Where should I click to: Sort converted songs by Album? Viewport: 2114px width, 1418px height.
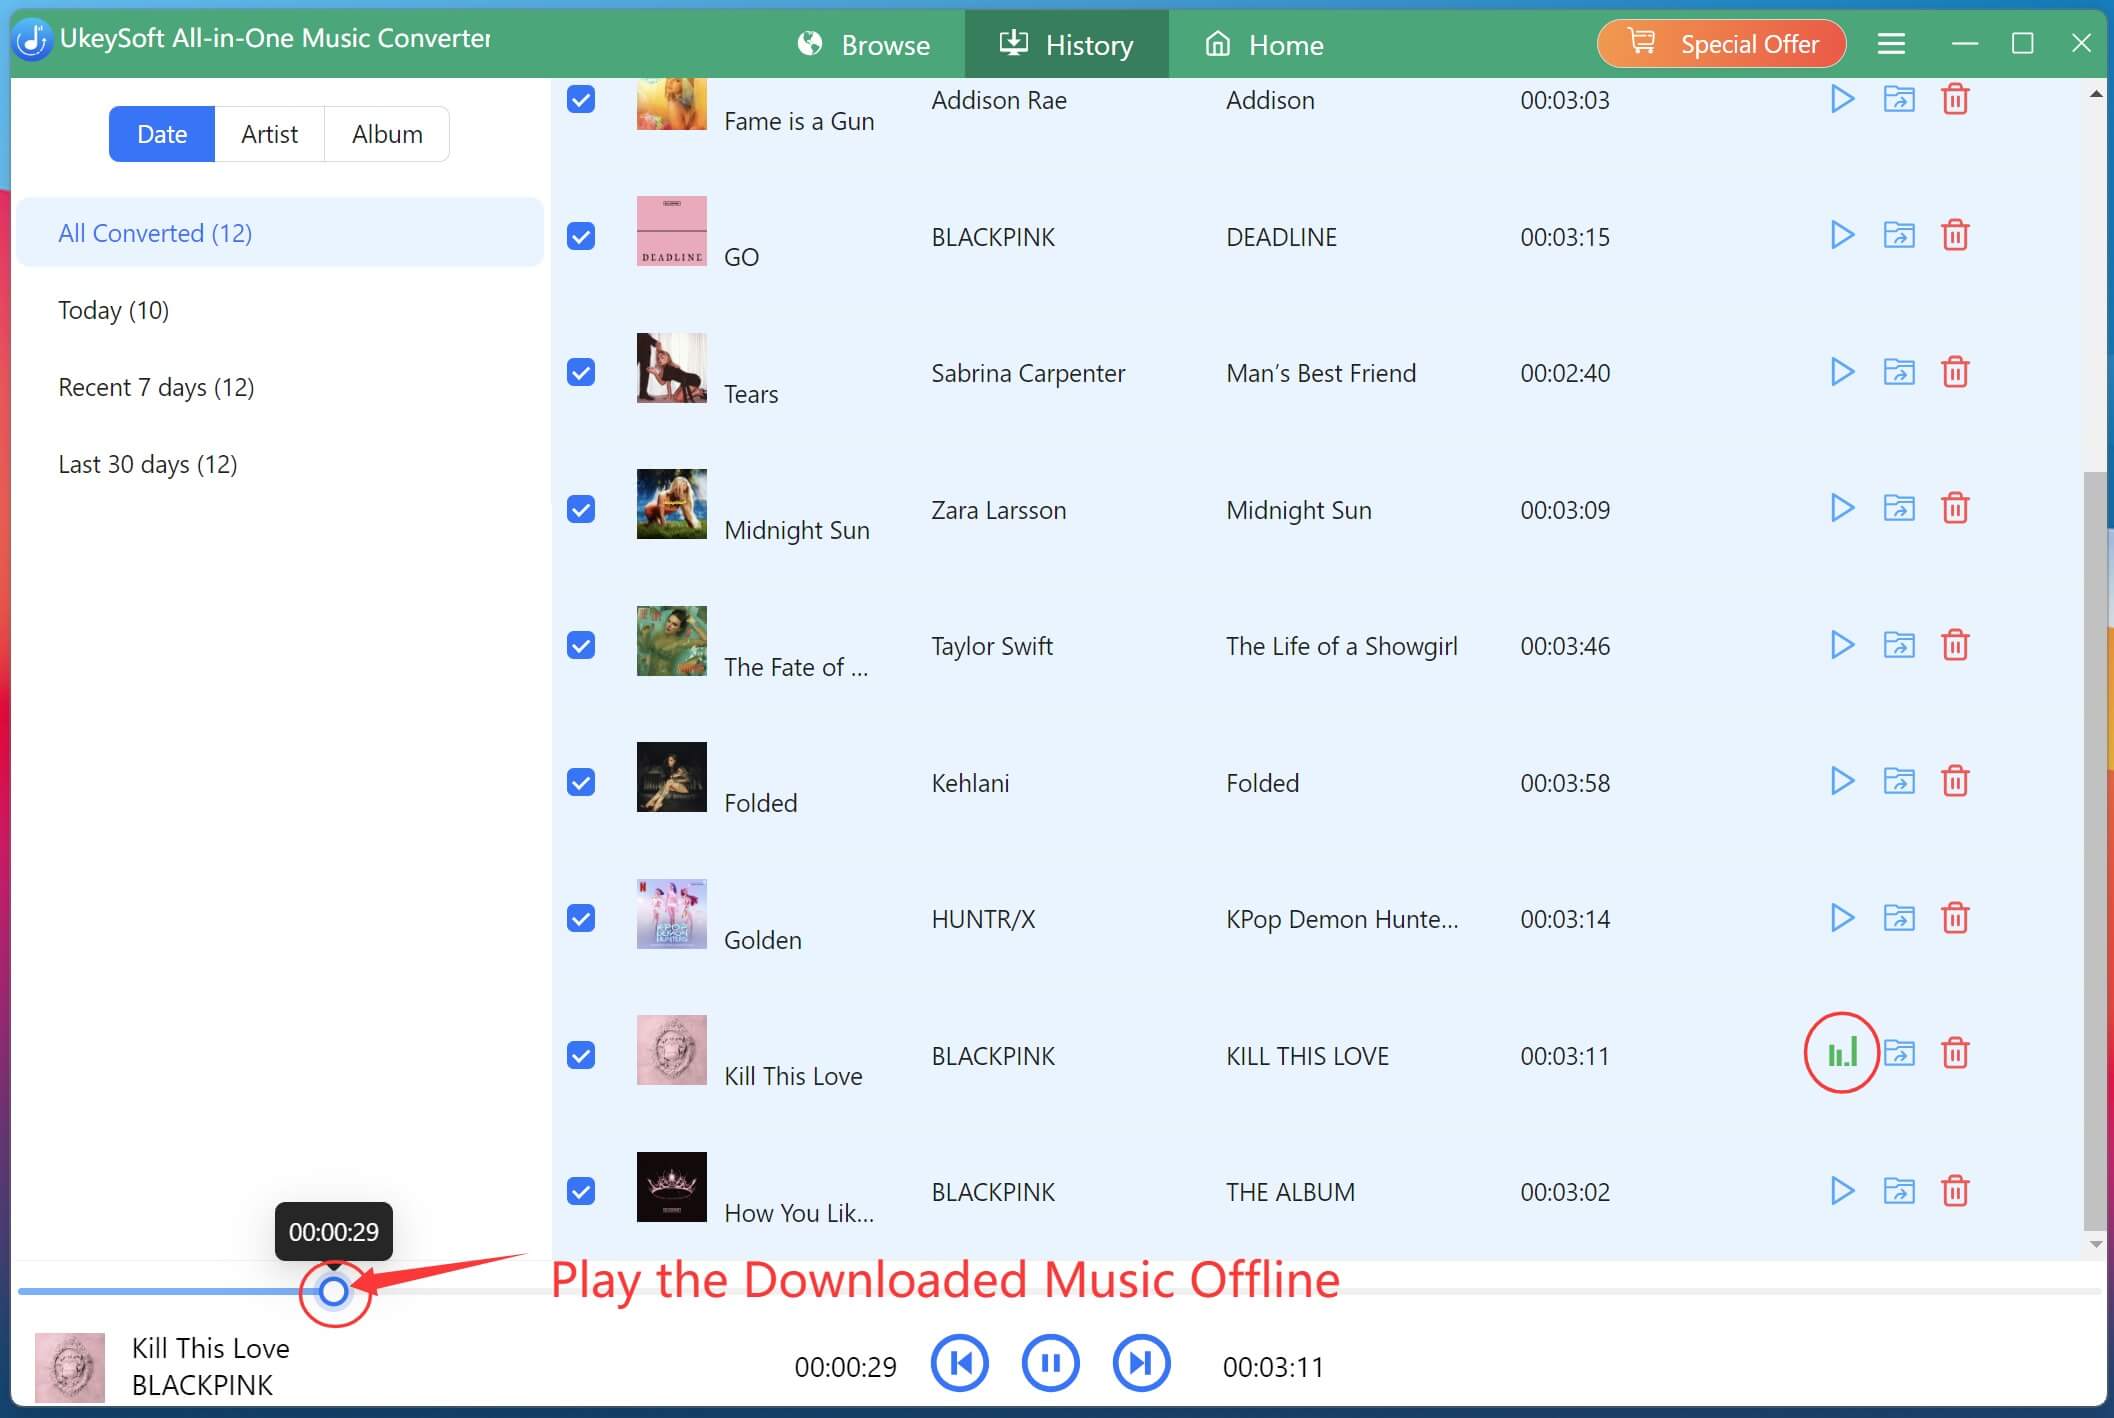[x=387, y=134]
